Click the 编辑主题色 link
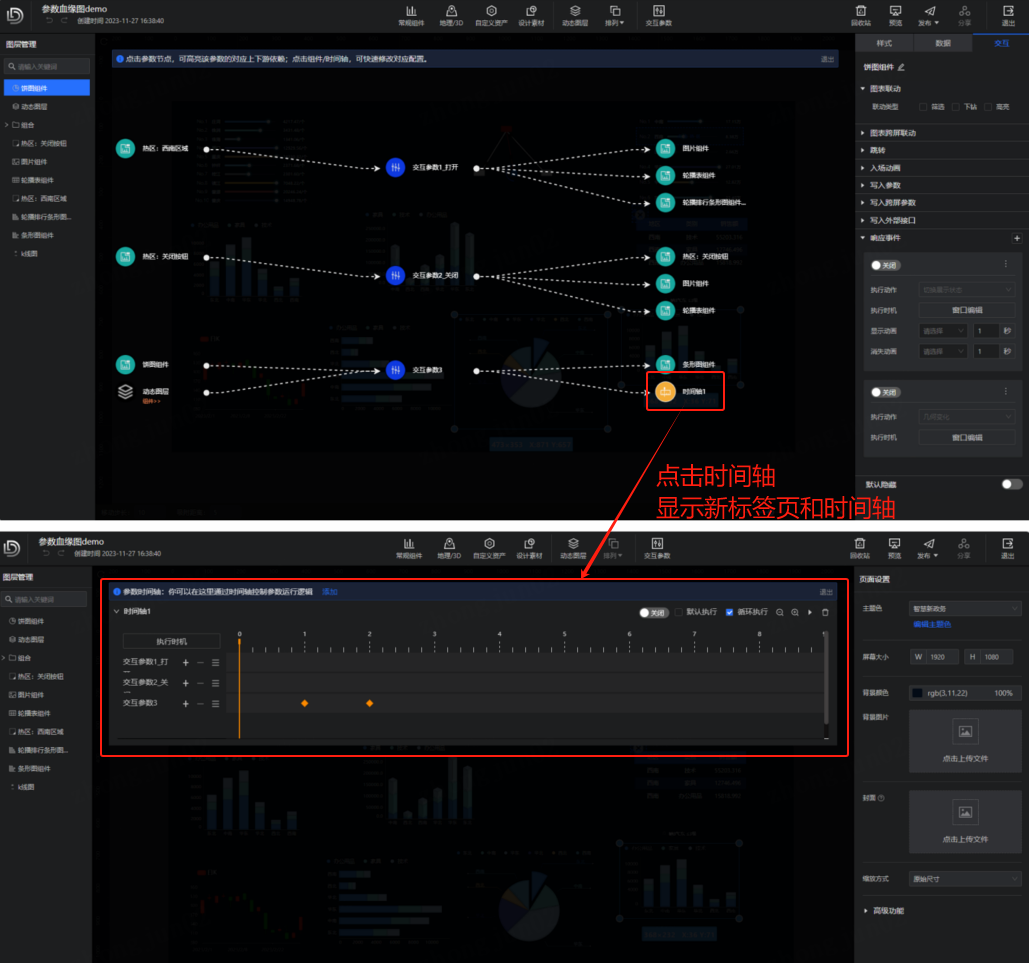The height and width of the screenshot is (963, 1029). tap(932, 624)
